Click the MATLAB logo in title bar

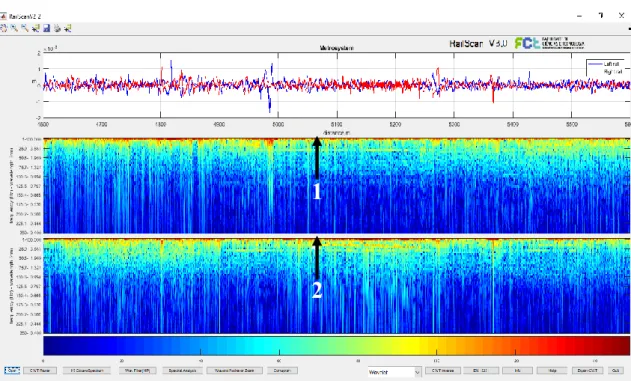tap(3, 16)
